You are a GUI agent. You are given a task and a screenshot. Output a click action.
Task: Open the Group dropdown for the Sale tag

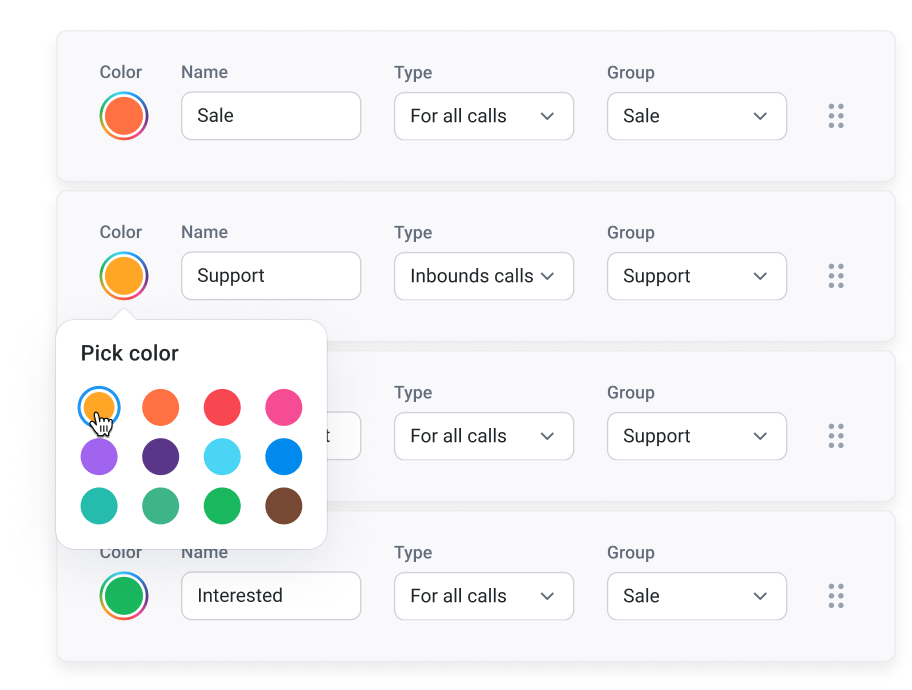tap(697, 116)
